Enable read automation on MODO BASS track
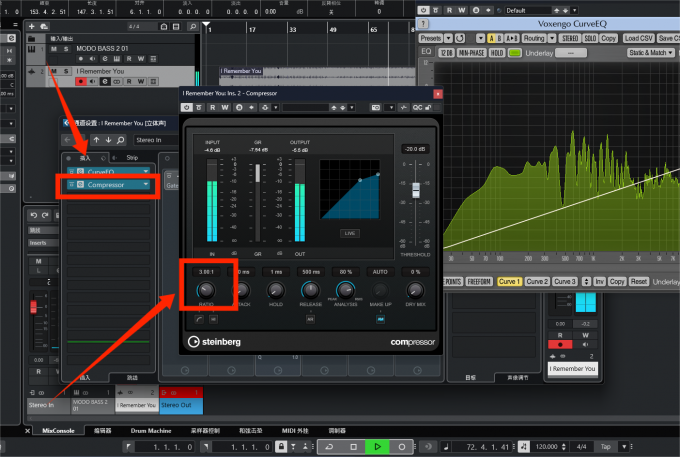 tap(129, 59)
